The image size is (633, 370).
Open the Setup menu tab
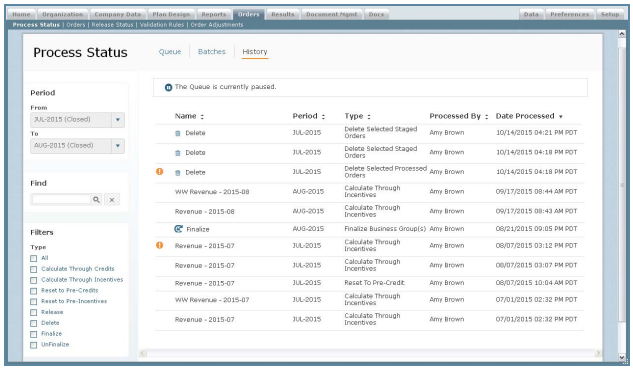pos(610,14)
